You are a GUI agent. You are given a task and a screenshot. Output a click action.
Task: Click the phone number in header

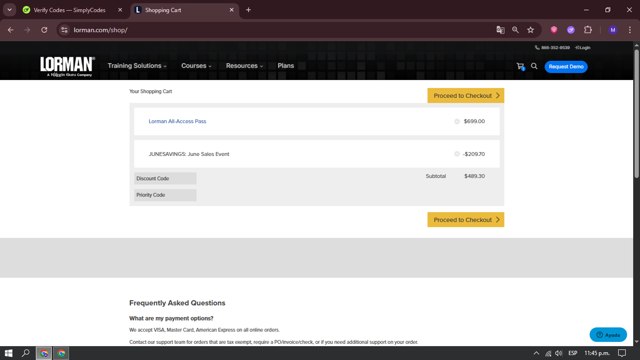(x=552, y=48)
